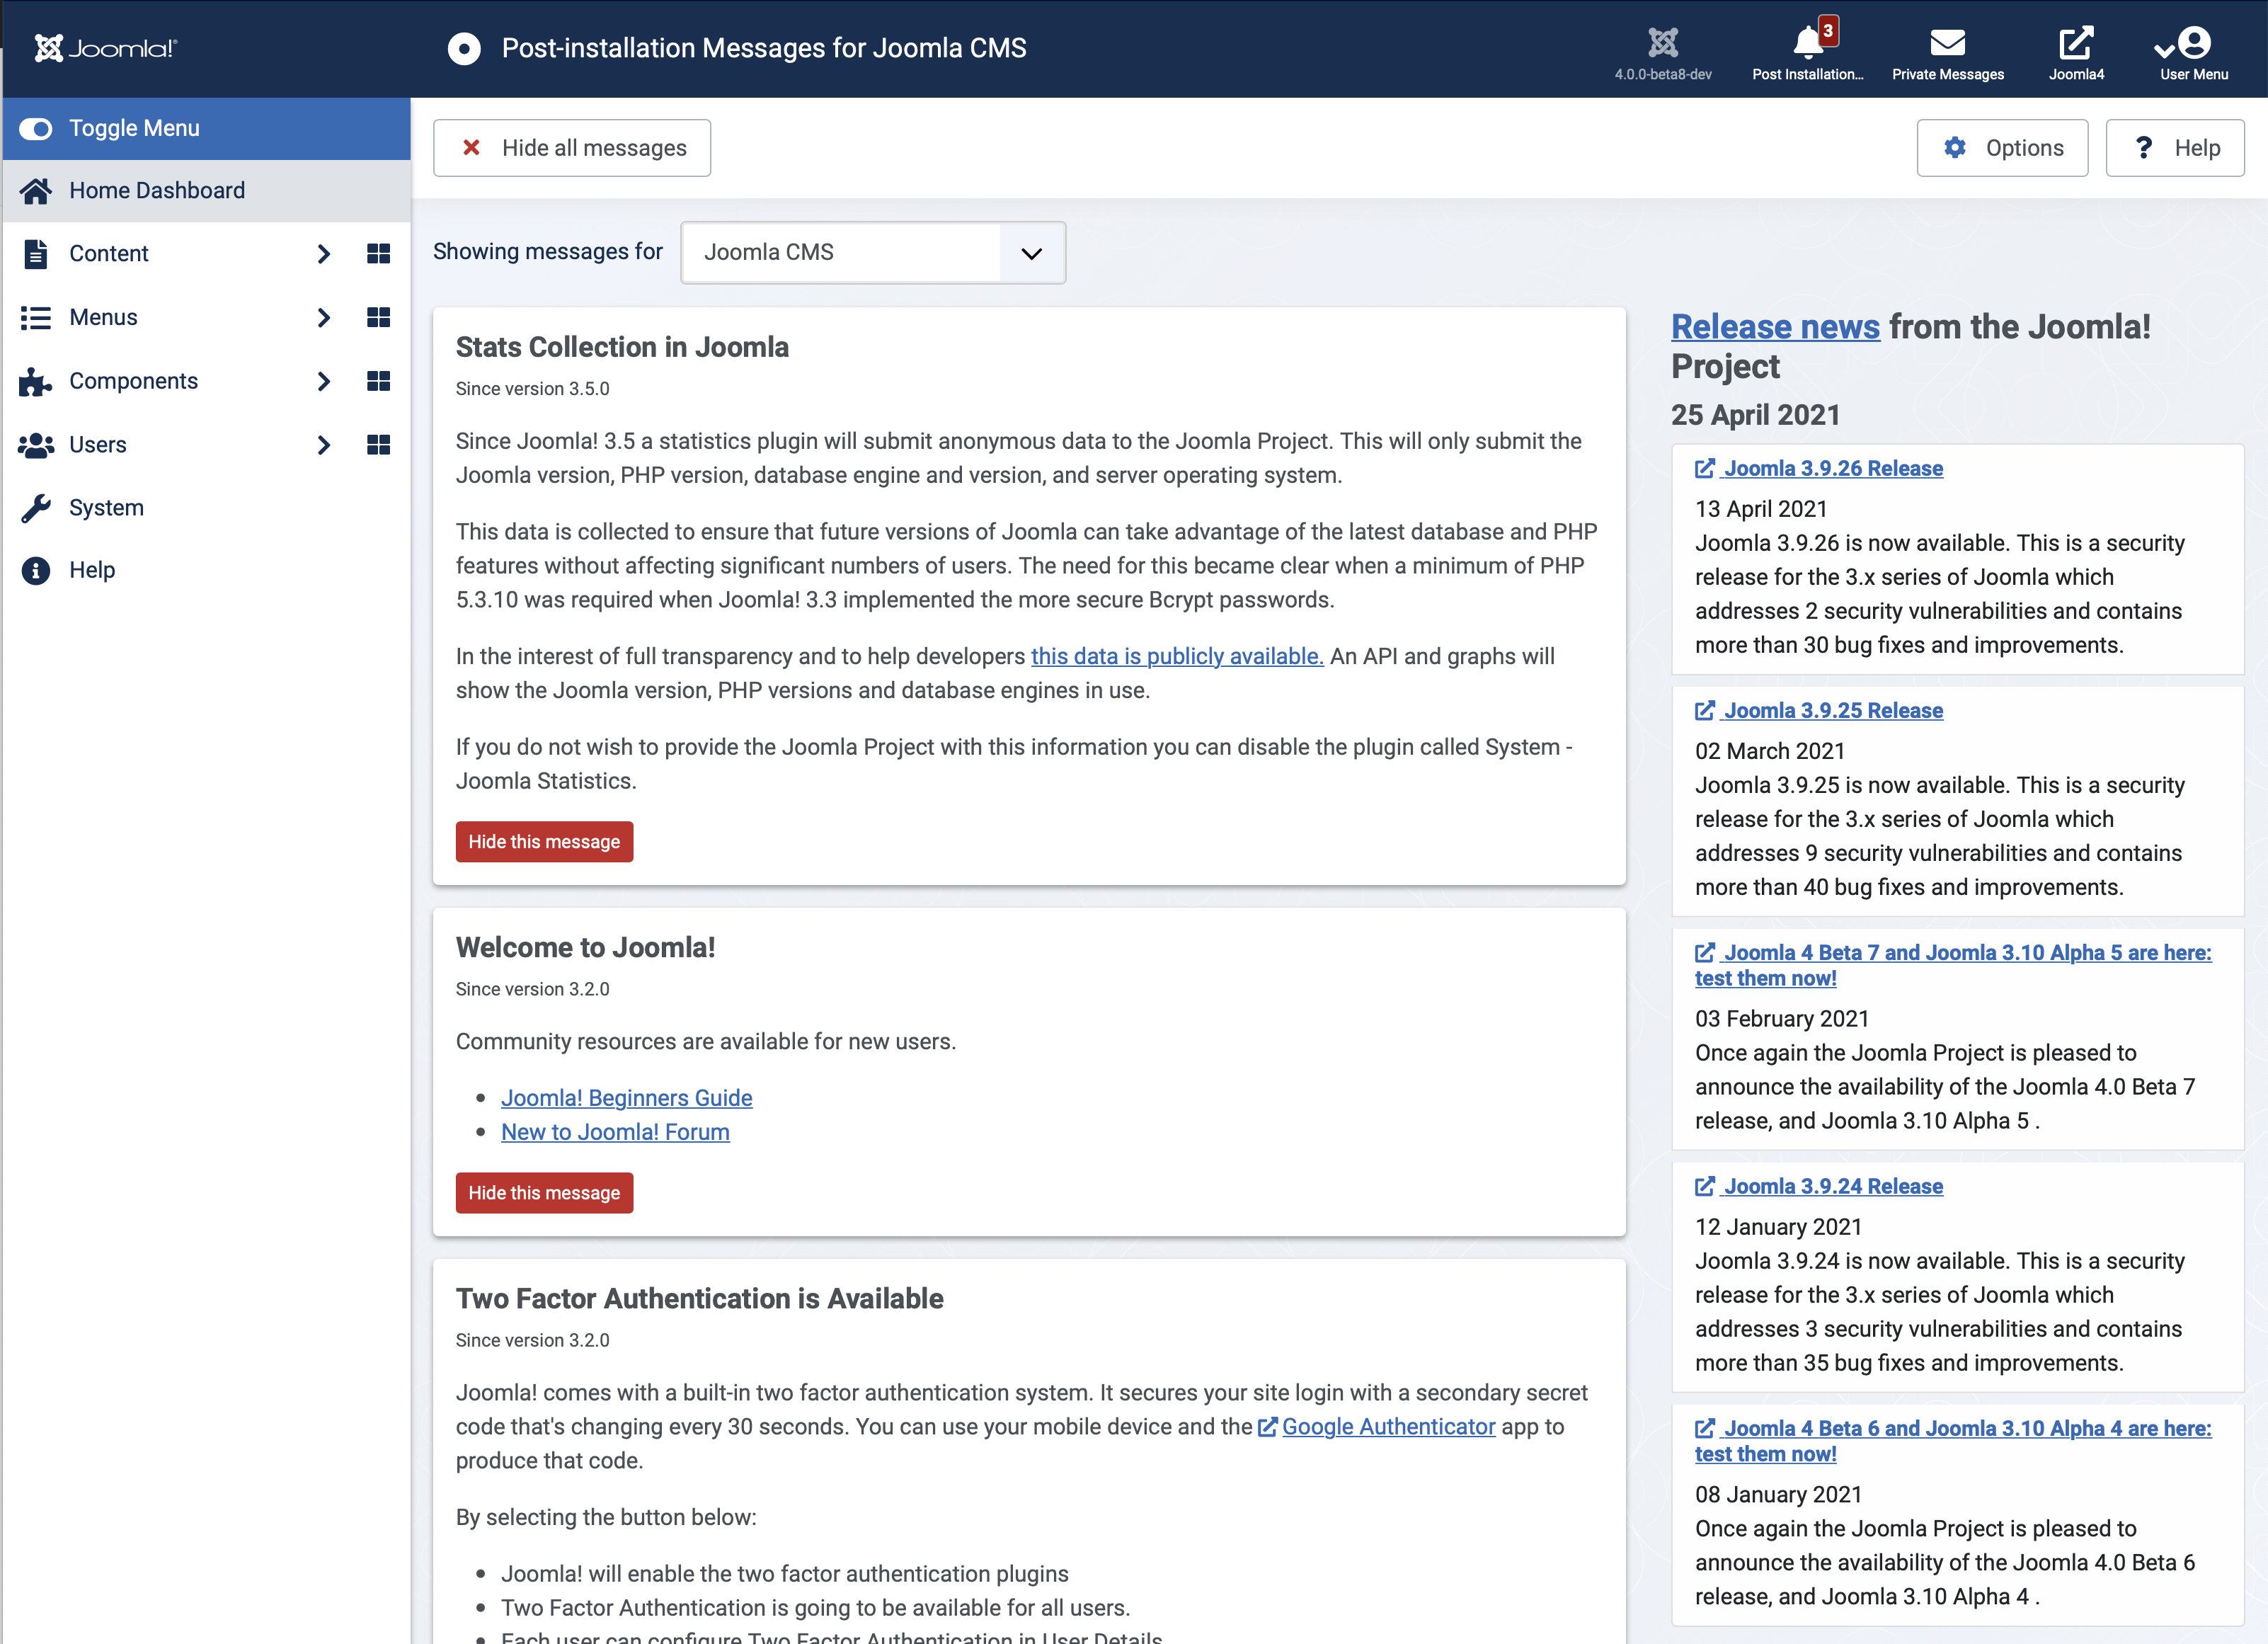Screen dimensions: 2268x1644
Task: Open the toolbar Help button
Action: pyautogui.click(x=2175, y=148)
